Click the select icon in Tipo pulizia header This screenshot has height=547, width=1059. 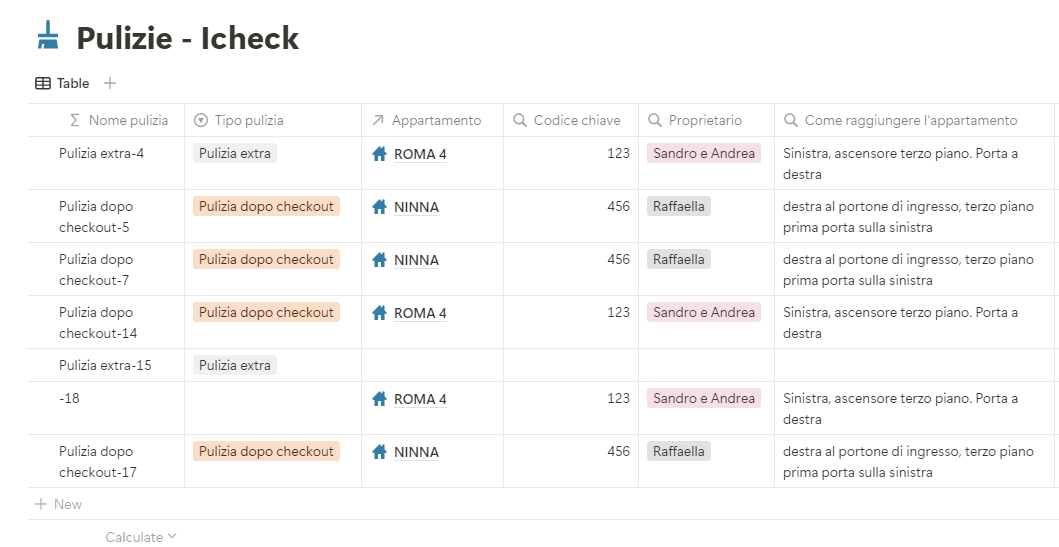(x=201, y=121)
